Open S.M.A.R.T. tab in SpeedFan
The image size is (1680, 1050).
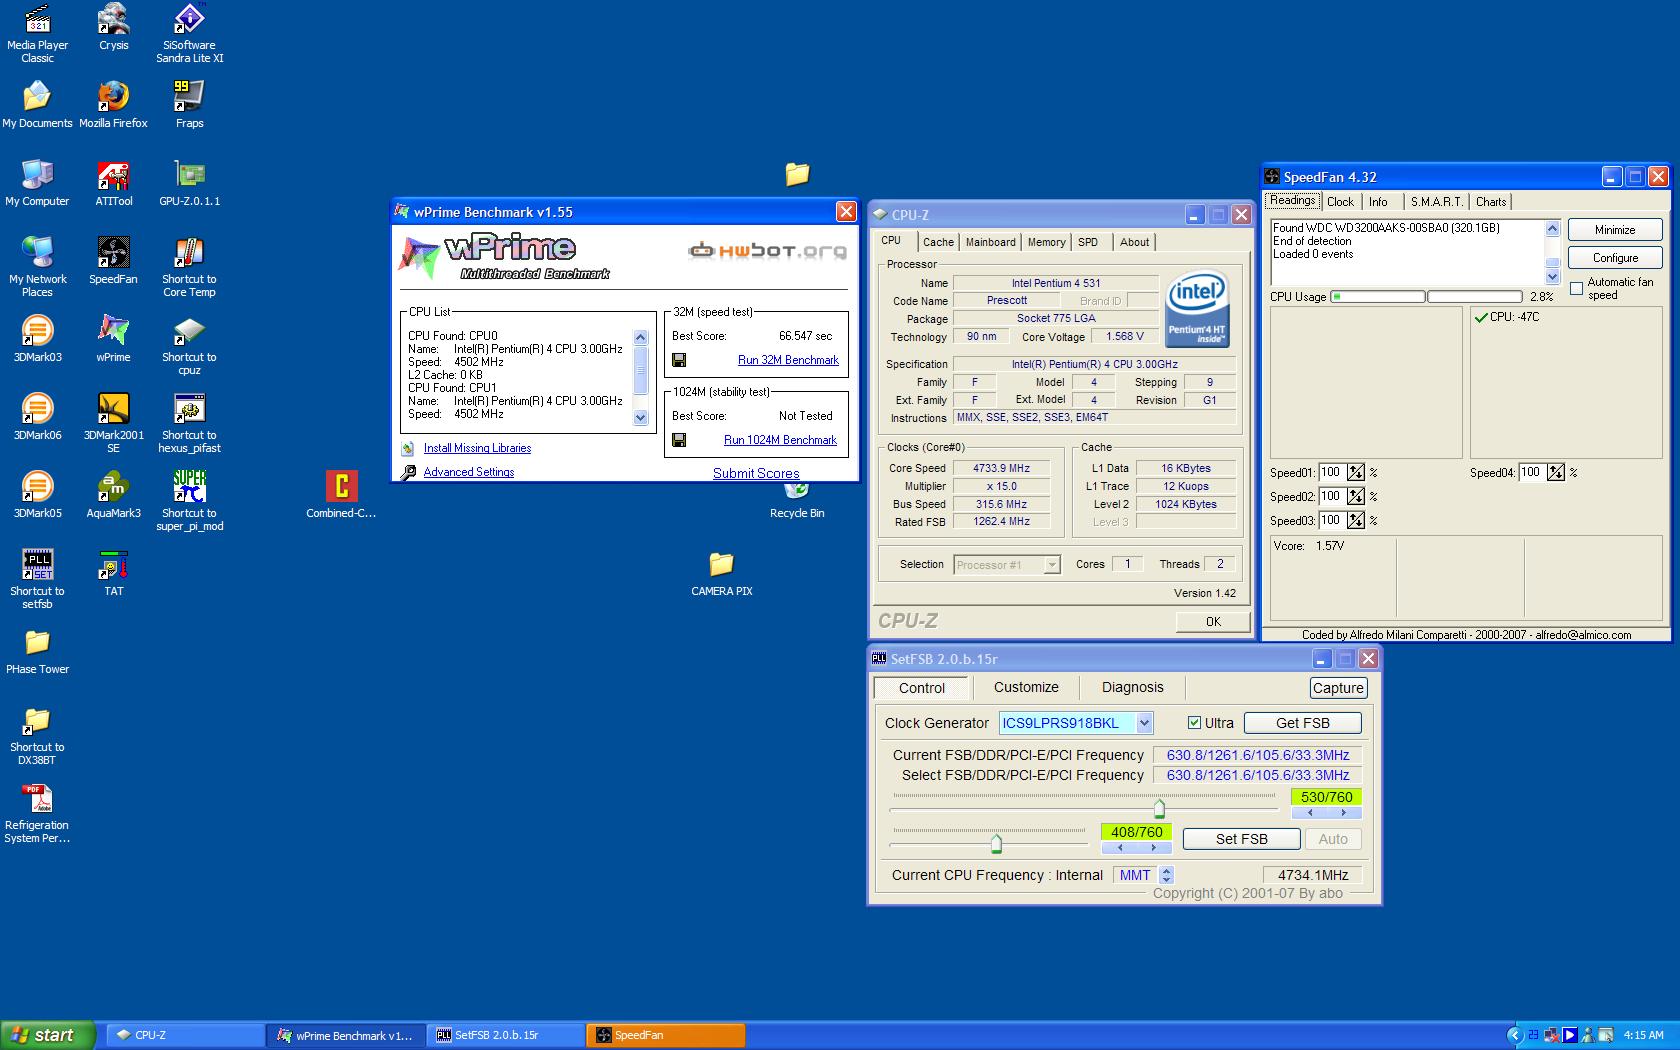pyautogui.click(x=1437, y=202)
